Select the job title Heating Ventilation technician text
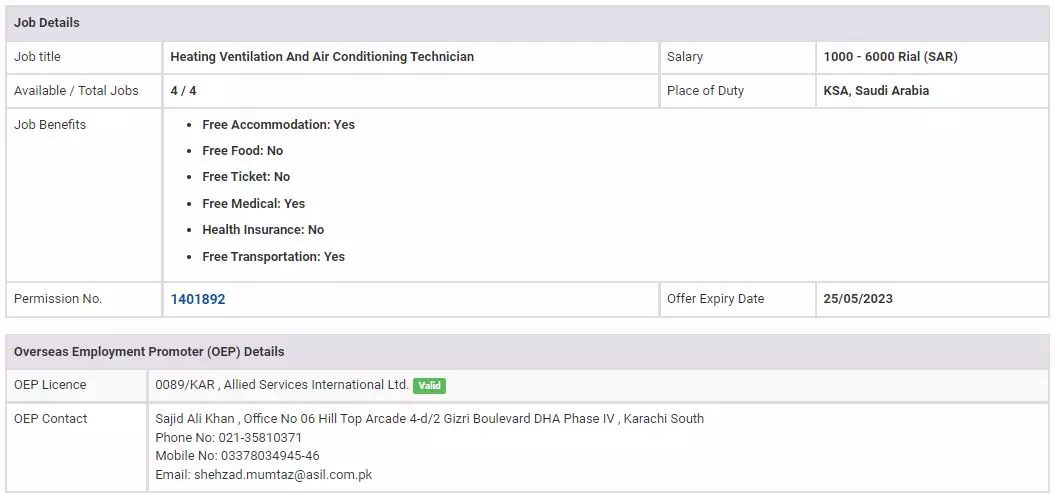1054x494 pixels. (322, 57)
